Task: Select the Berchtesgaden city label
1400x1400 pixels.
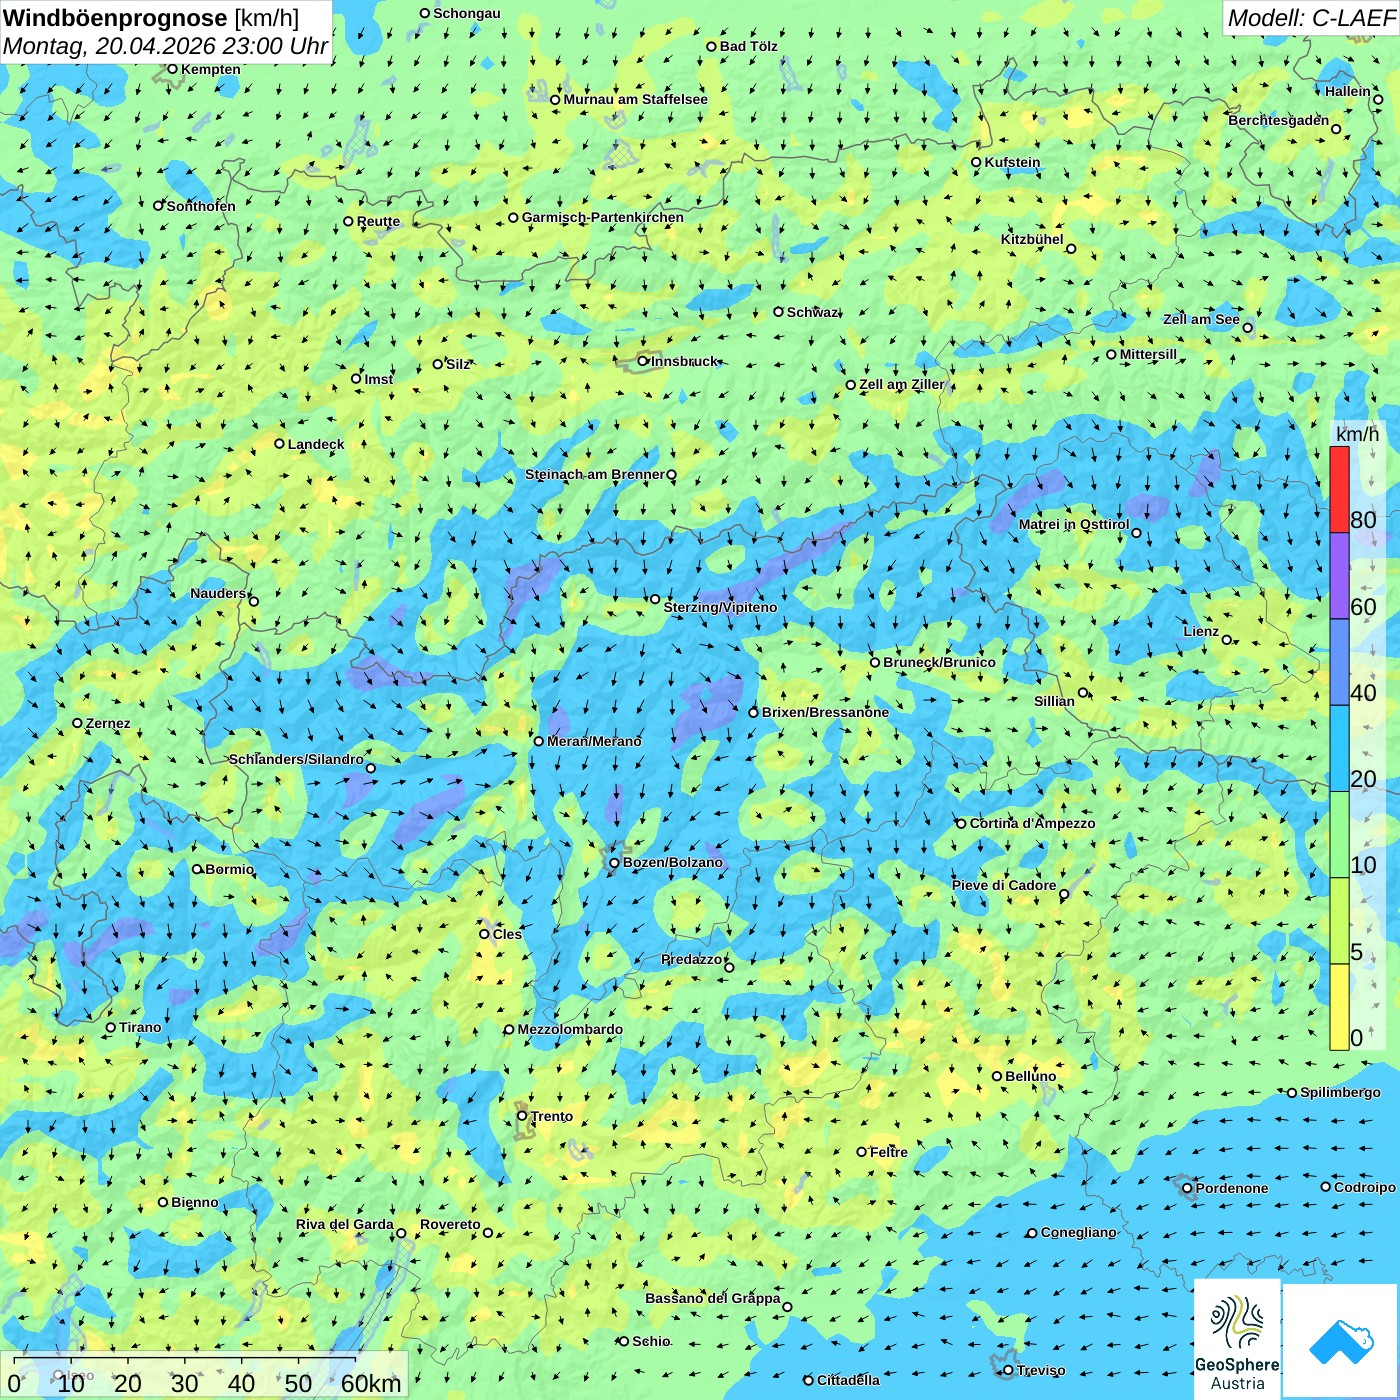Action: 1279,120
